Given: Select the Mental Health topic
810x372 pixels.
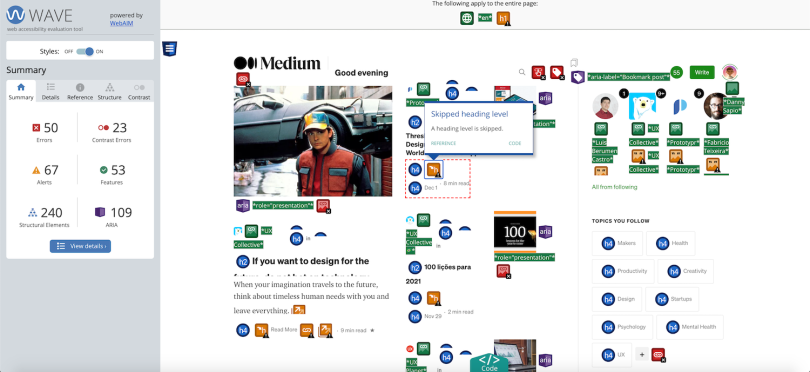Looking at the screenshot, I should point(690,327).
